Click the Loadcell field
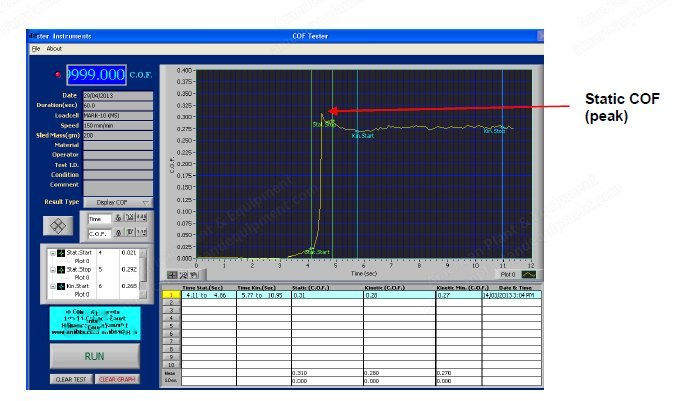 (x=118, y=115)
